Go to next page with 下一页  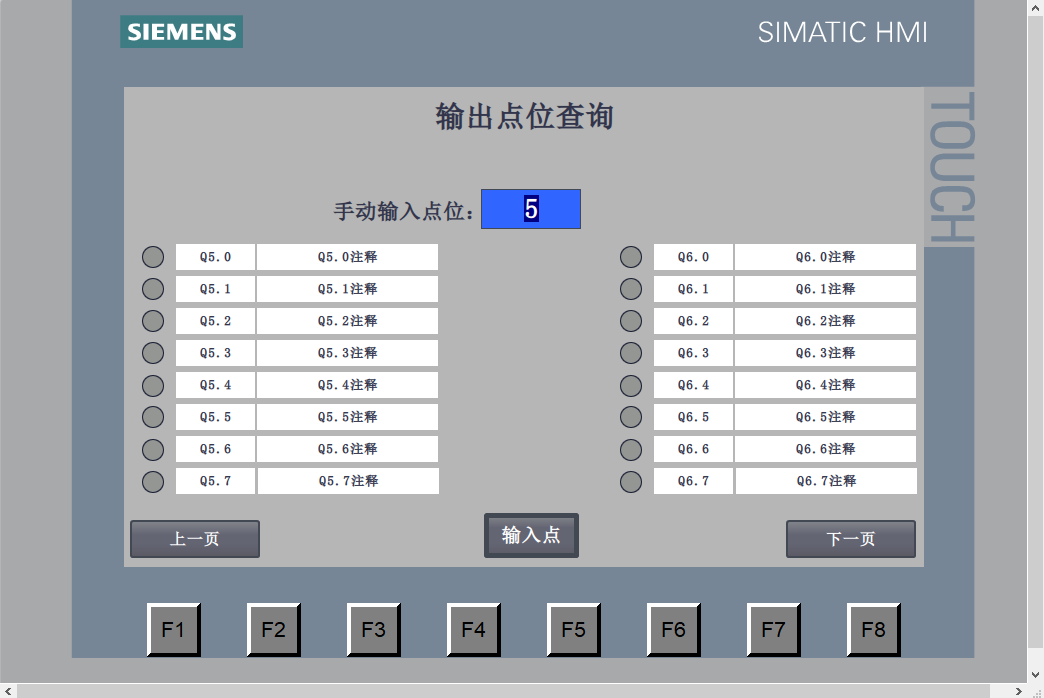[x=850, y=539]
